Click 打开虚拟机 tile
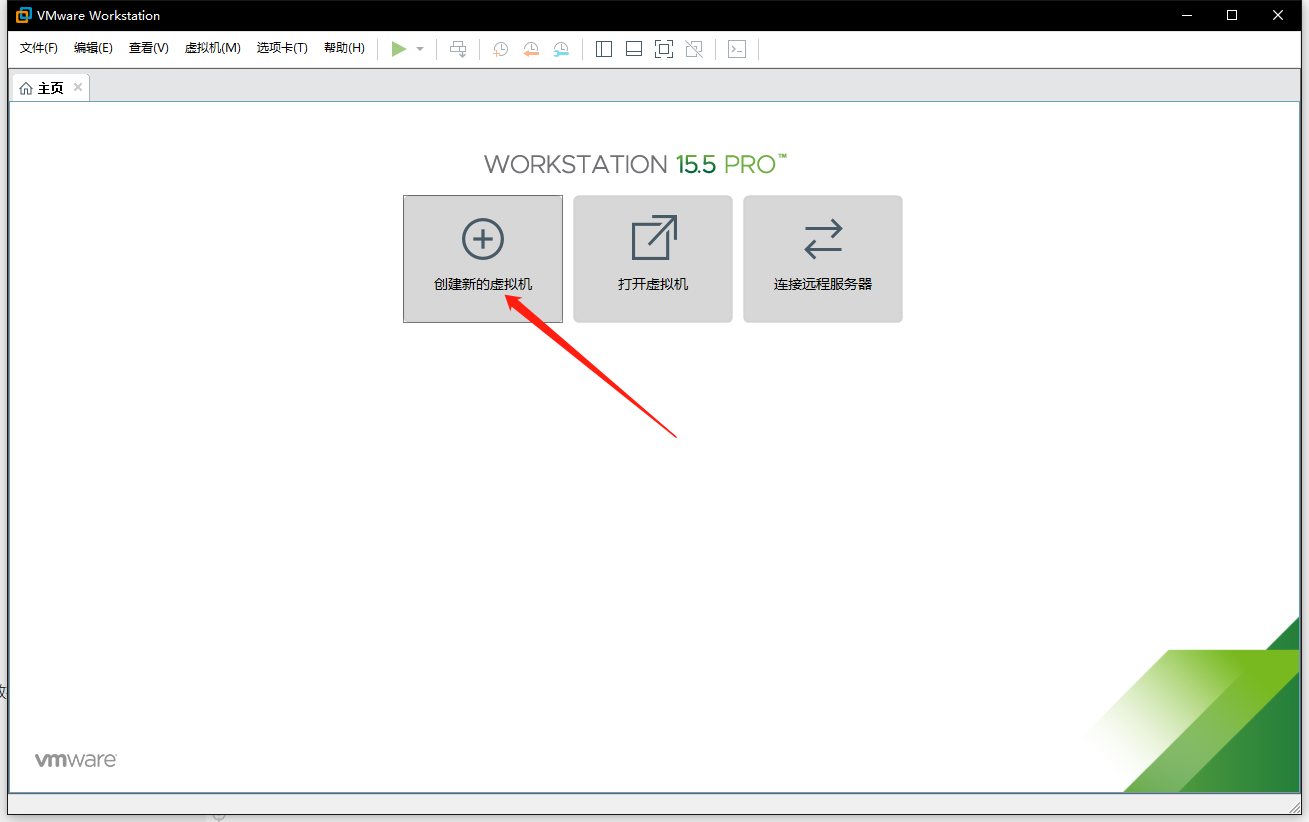 (x=653, y=259)
